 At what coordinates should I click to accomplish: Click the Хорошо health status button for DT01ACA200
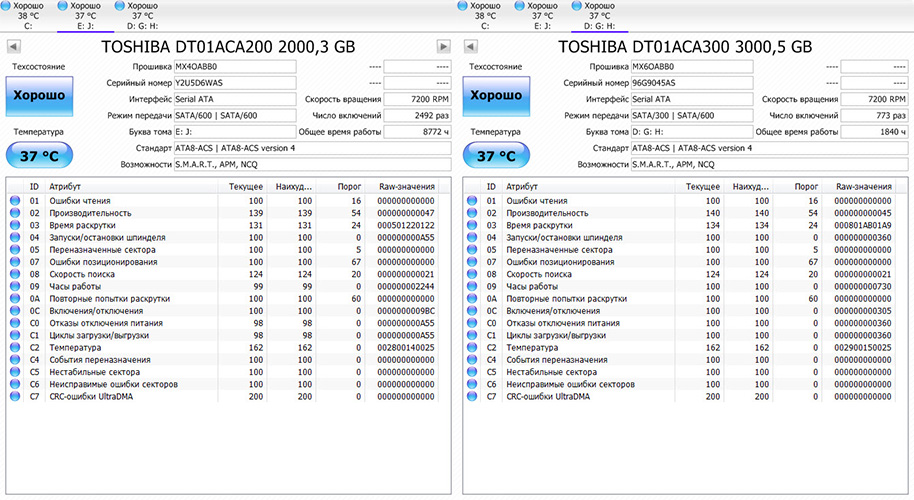point(39,96)
